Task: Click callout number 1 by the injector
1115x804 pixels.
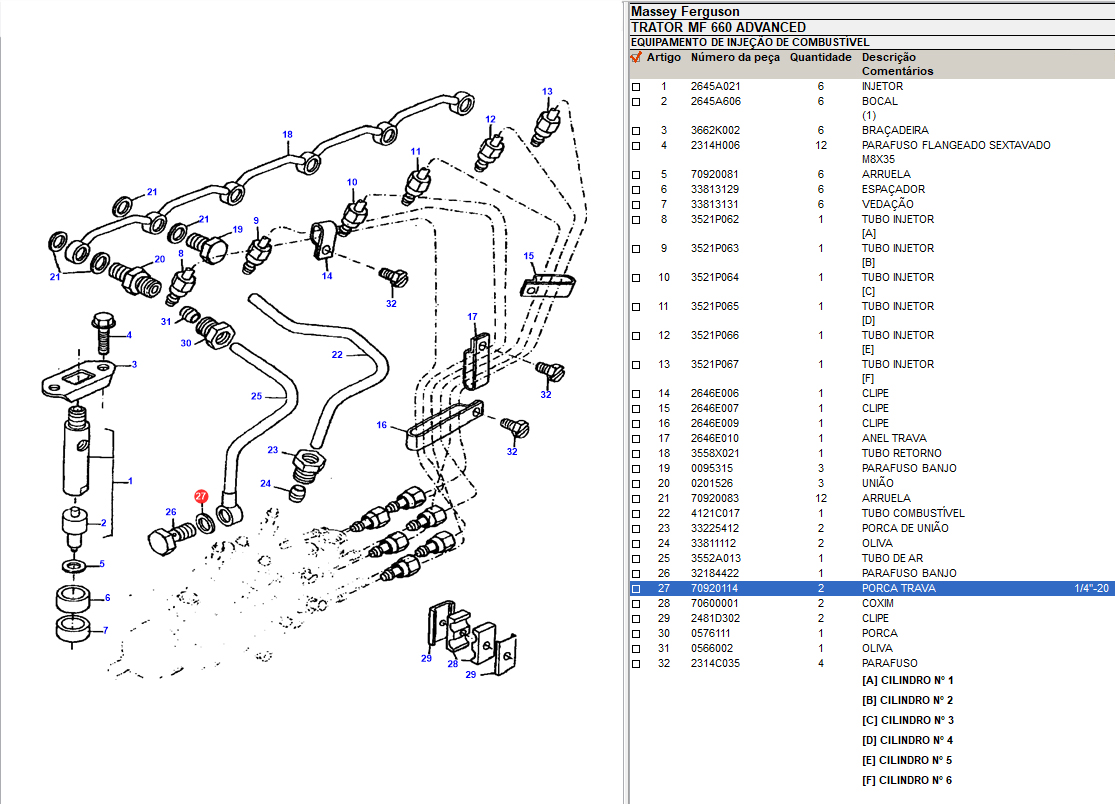Action: (x=130, y=481)
